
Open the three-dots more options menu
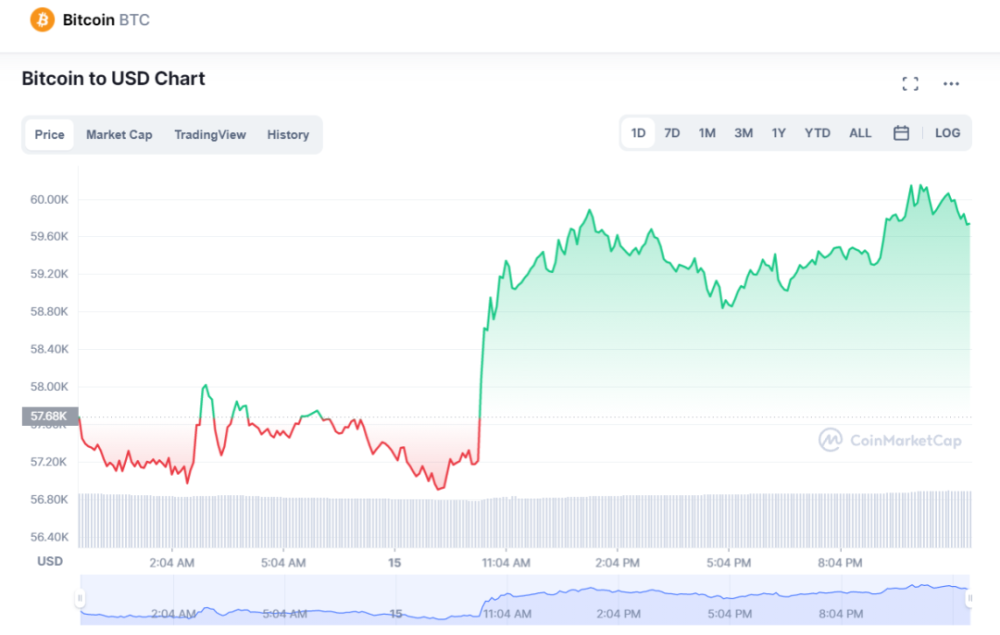pyautogui.click(x=951, y=84)
